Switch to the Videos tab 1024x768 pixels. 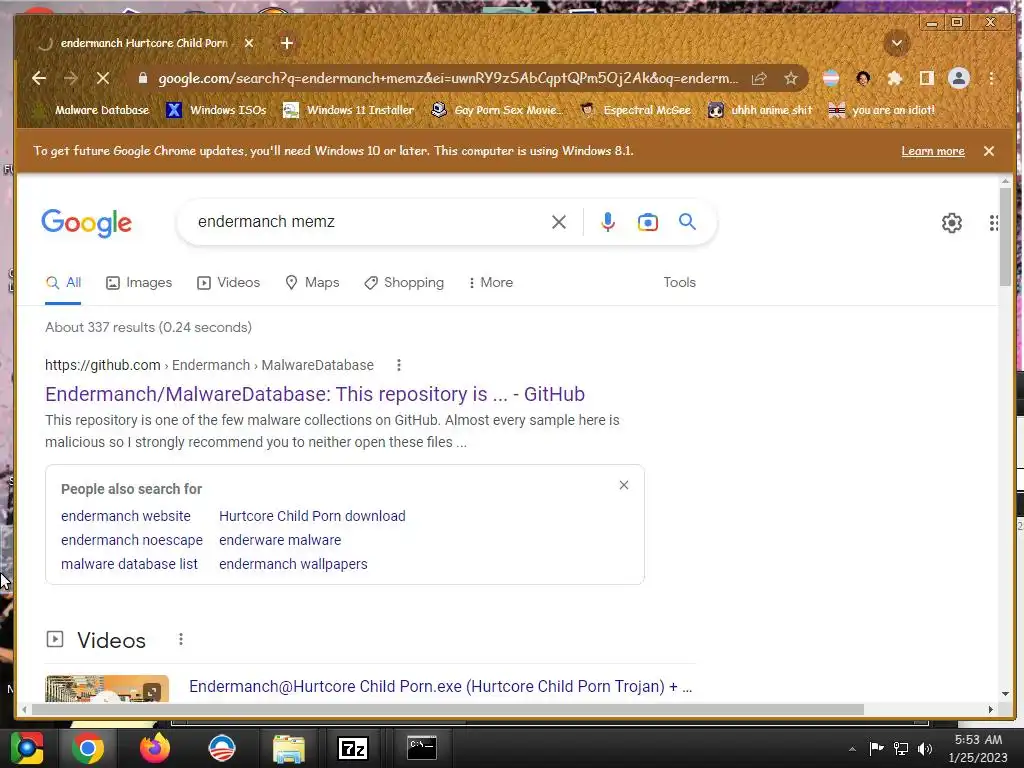point(229,283)
